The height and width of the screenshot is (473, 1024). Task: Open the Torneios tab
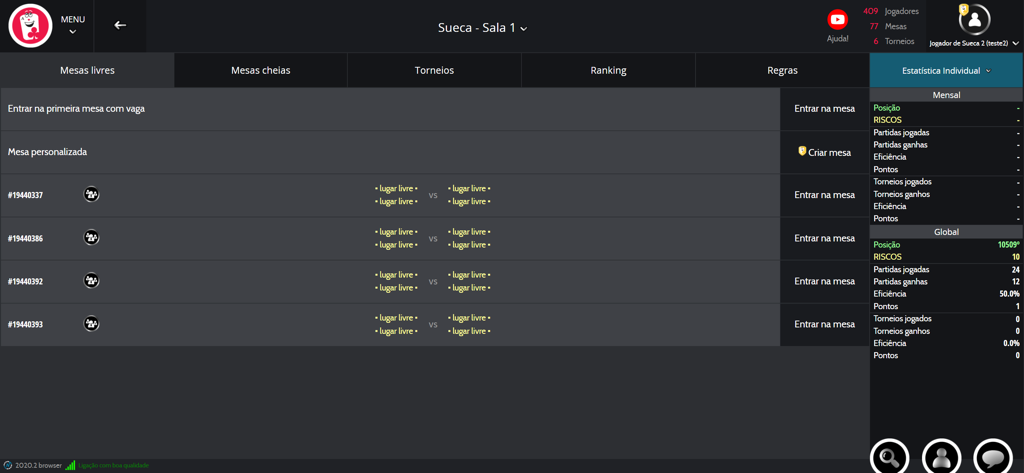(434, 71)
